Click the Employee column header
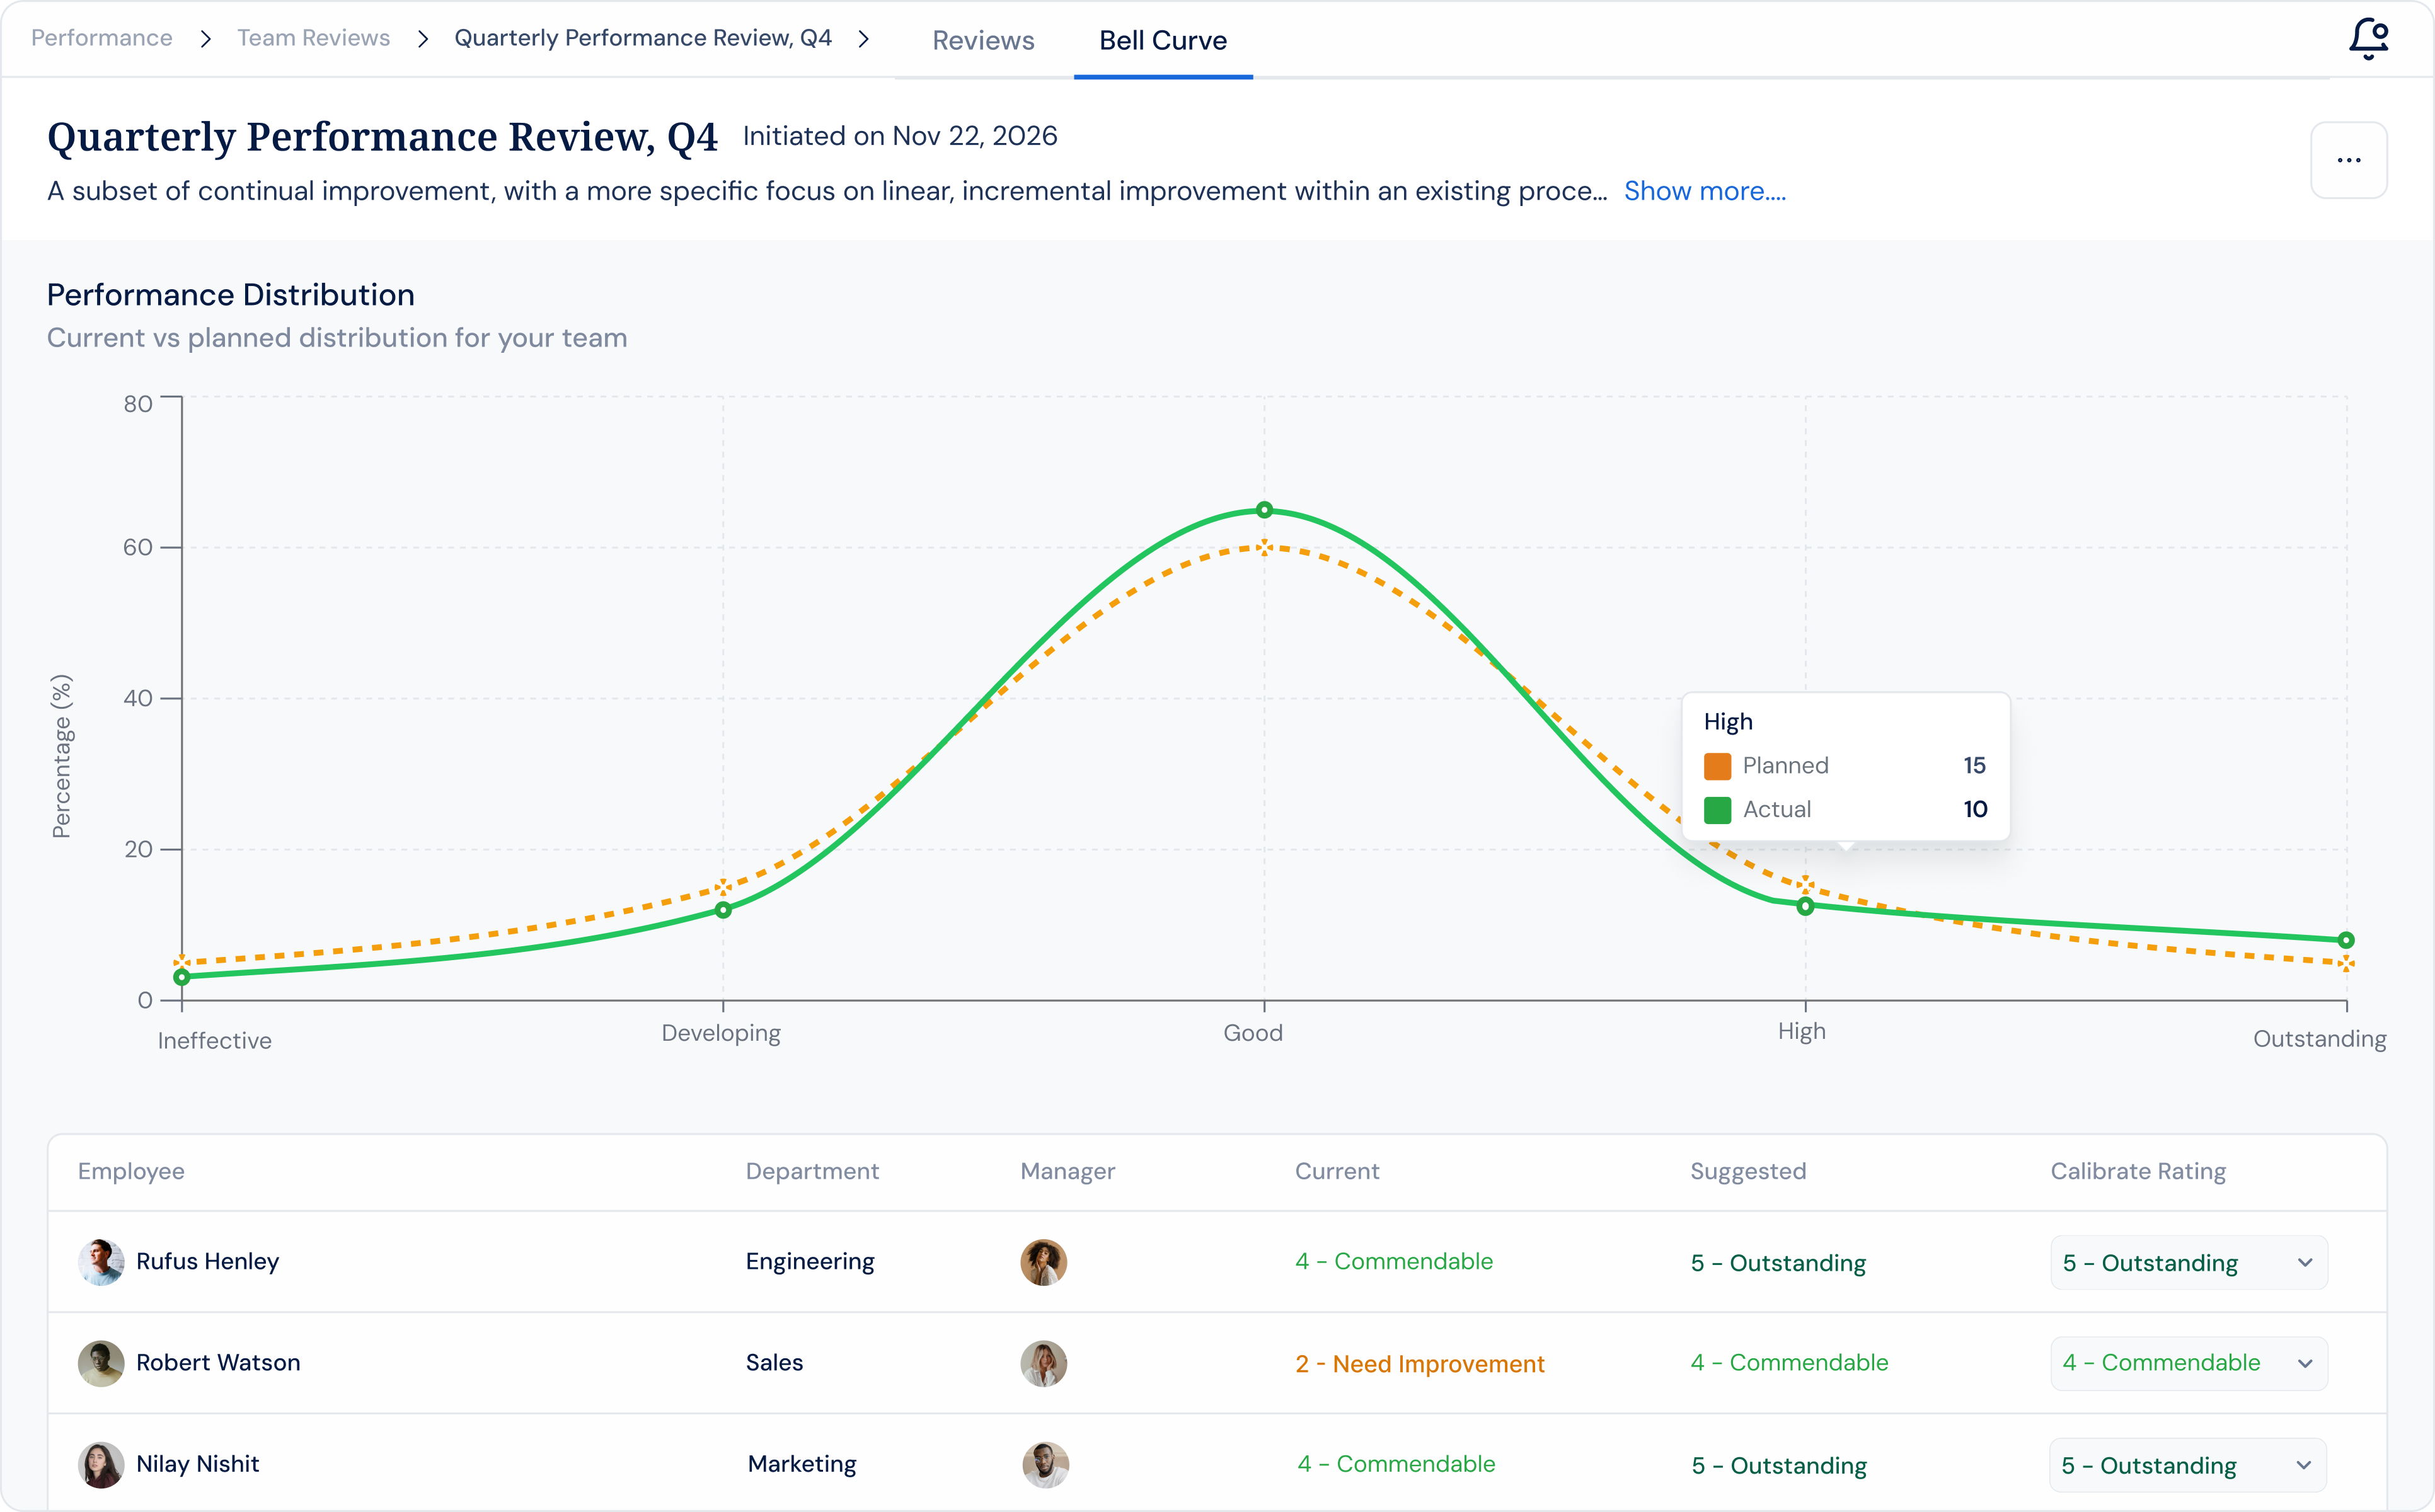The width and height of the screenshot is (2435, 1512). tap(131, 1171)
